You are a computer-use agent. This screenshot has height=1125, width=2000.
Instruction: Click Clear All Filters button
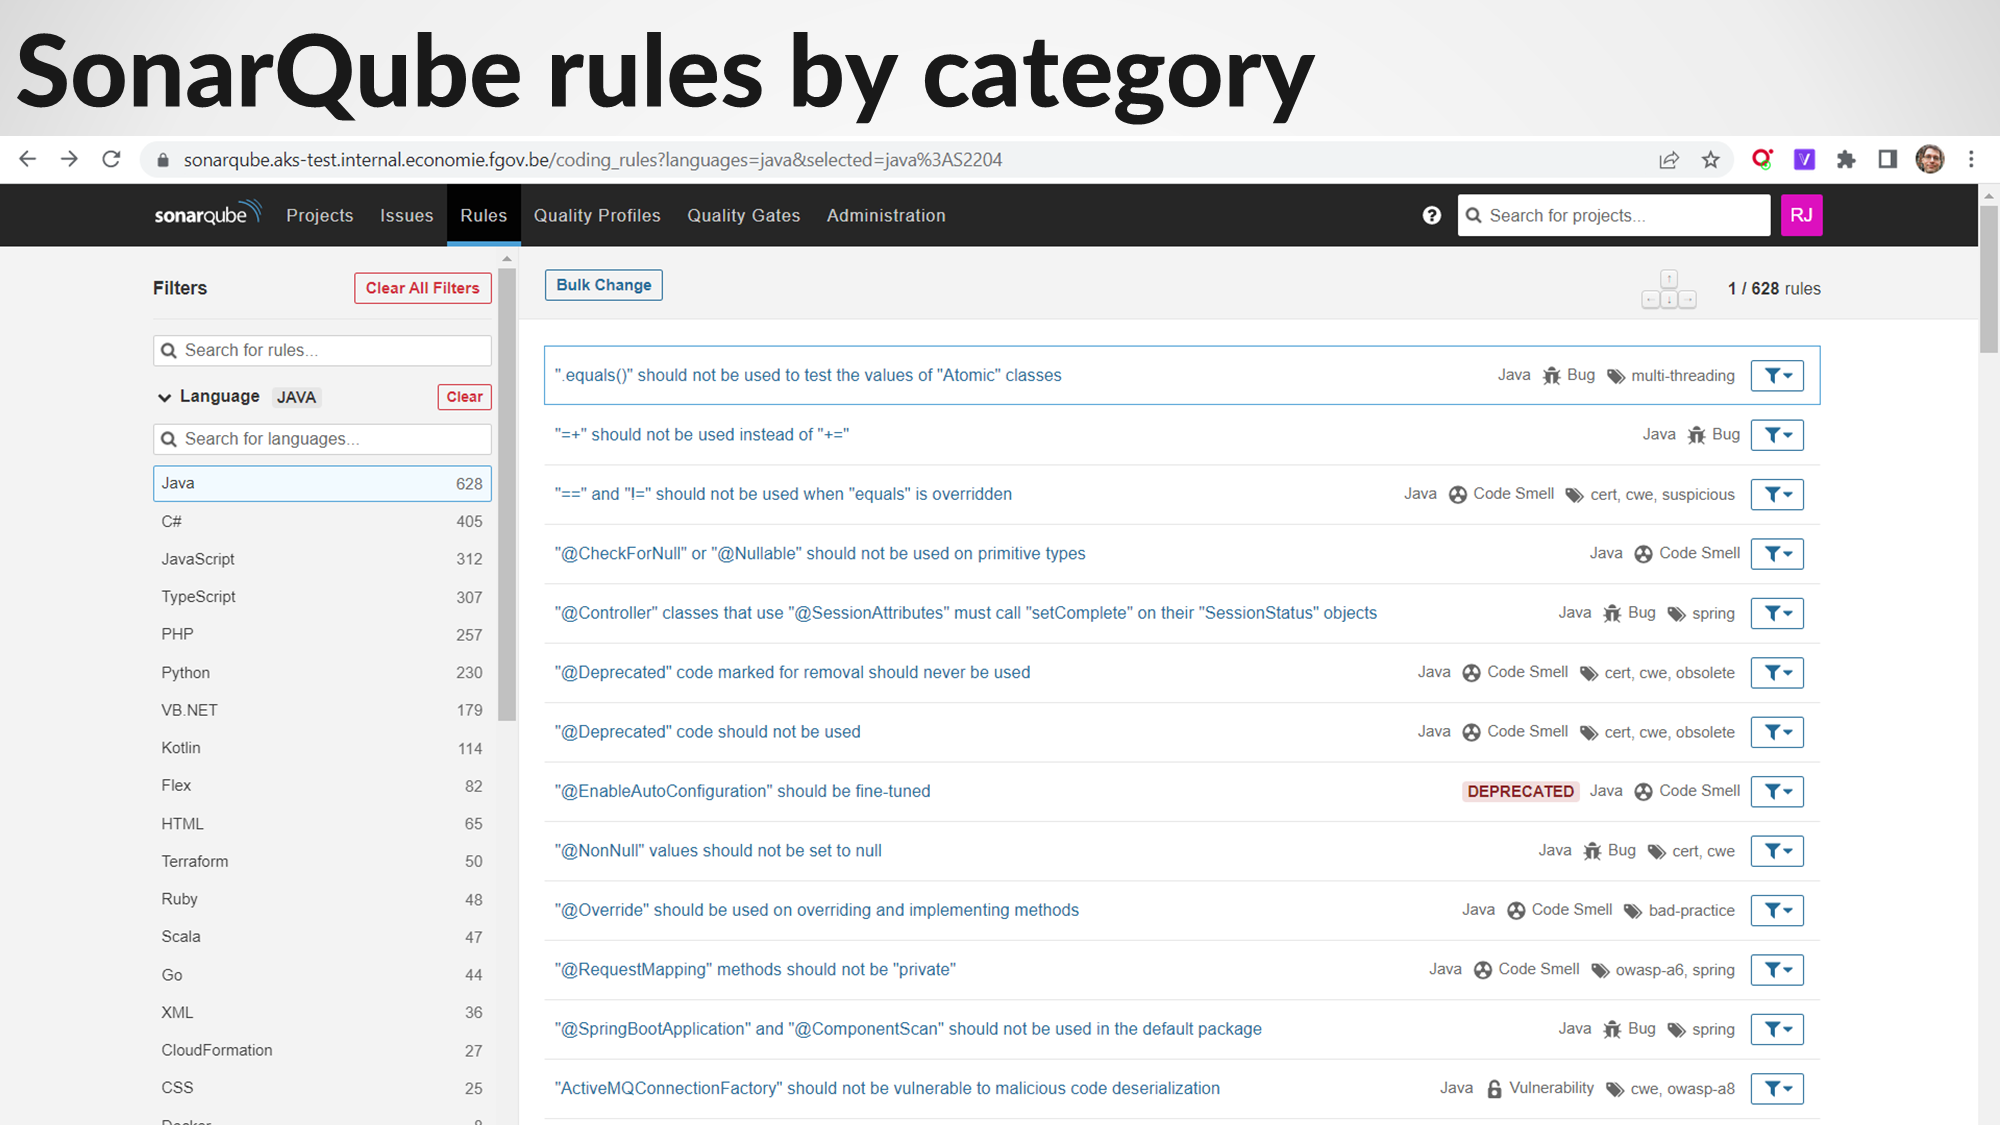point(422,288)
